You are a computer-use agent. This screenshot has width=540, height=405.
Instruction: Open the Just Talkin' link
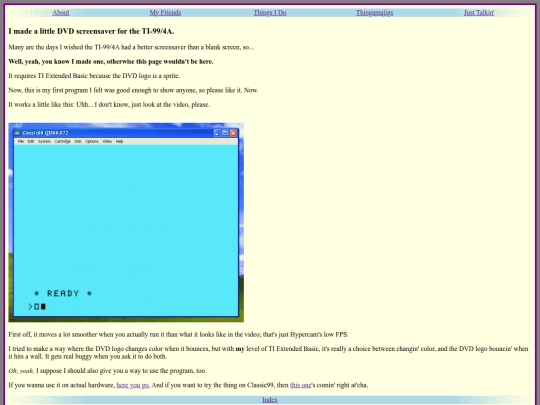479,13
